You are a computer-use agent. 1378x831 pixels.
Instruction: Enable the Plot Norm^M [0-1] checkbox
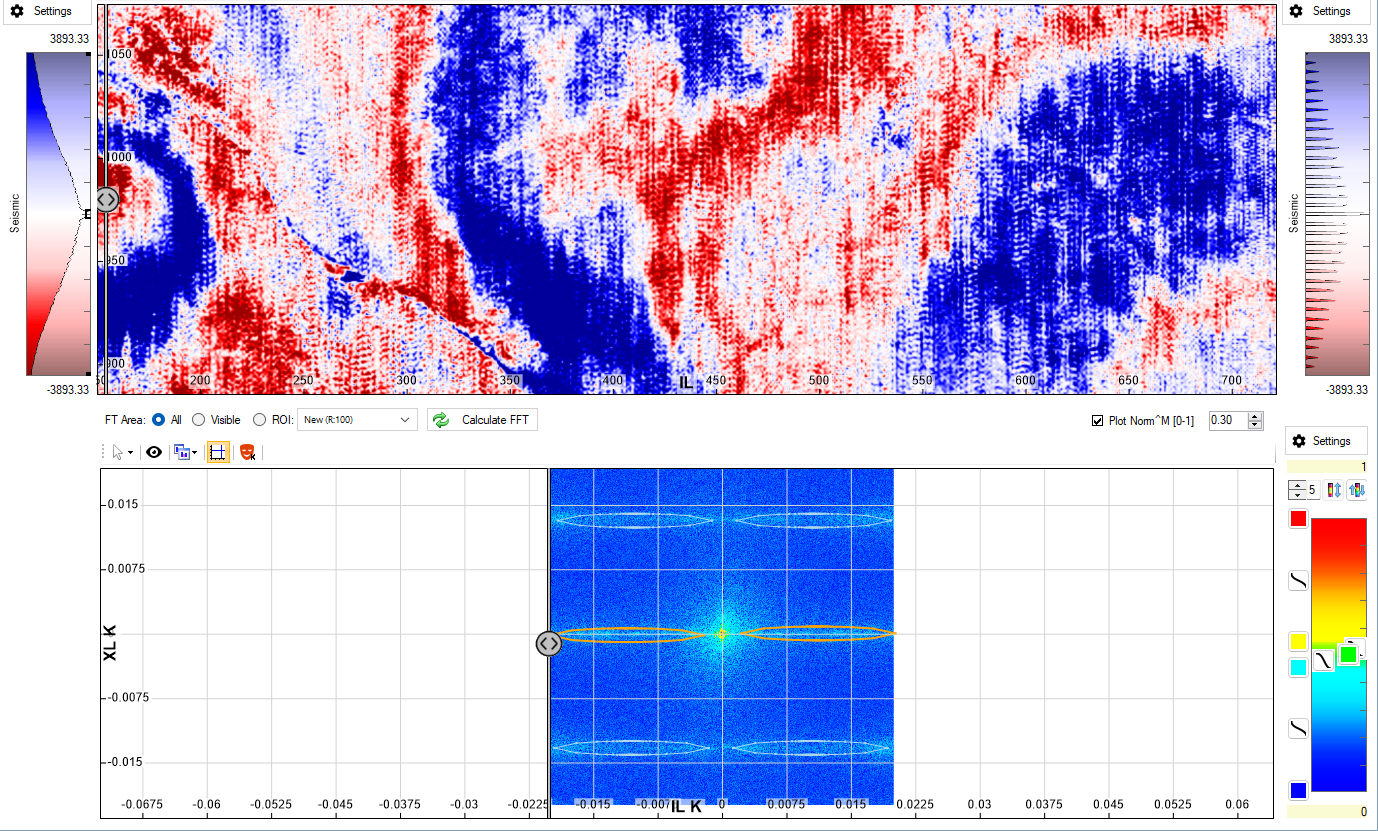1097,419
